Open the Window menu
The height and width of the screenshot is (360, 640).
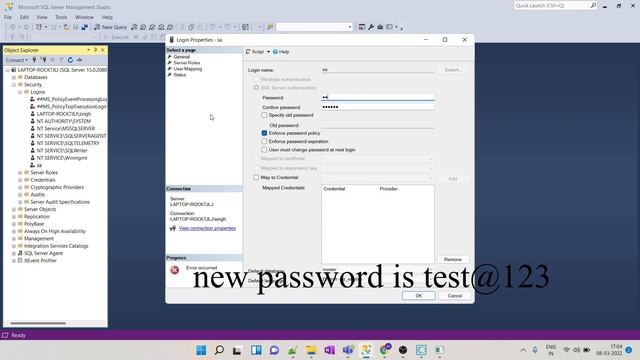click(x=84, y=17)
